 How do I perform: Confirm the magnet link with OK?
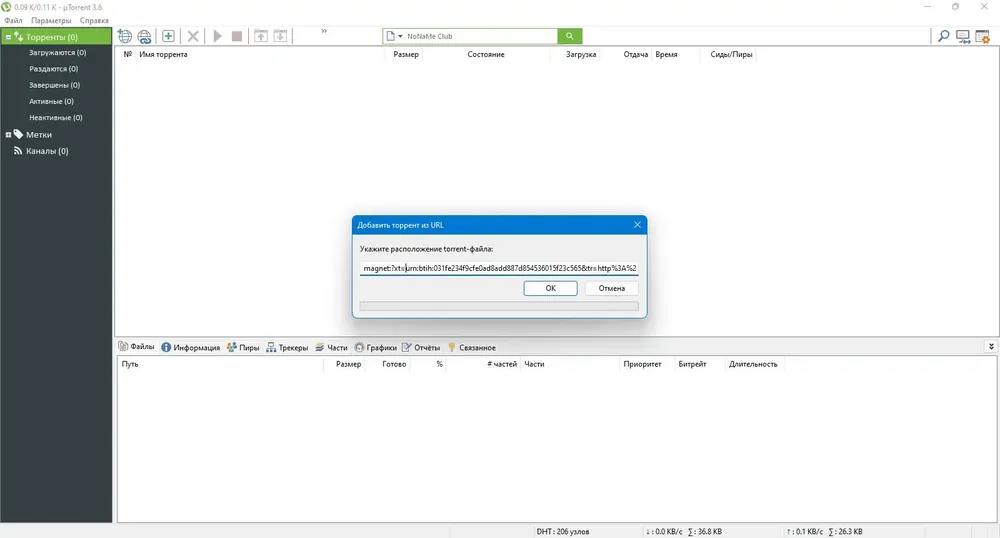click(x=550, y=288)
